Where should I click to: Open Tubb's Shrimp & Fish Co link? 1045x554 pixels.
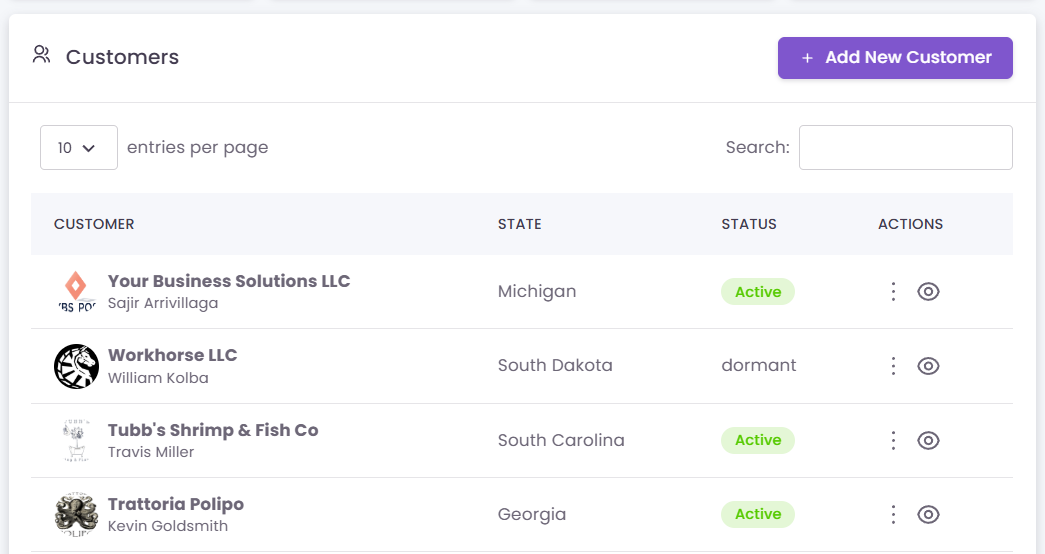pos(213,430)
